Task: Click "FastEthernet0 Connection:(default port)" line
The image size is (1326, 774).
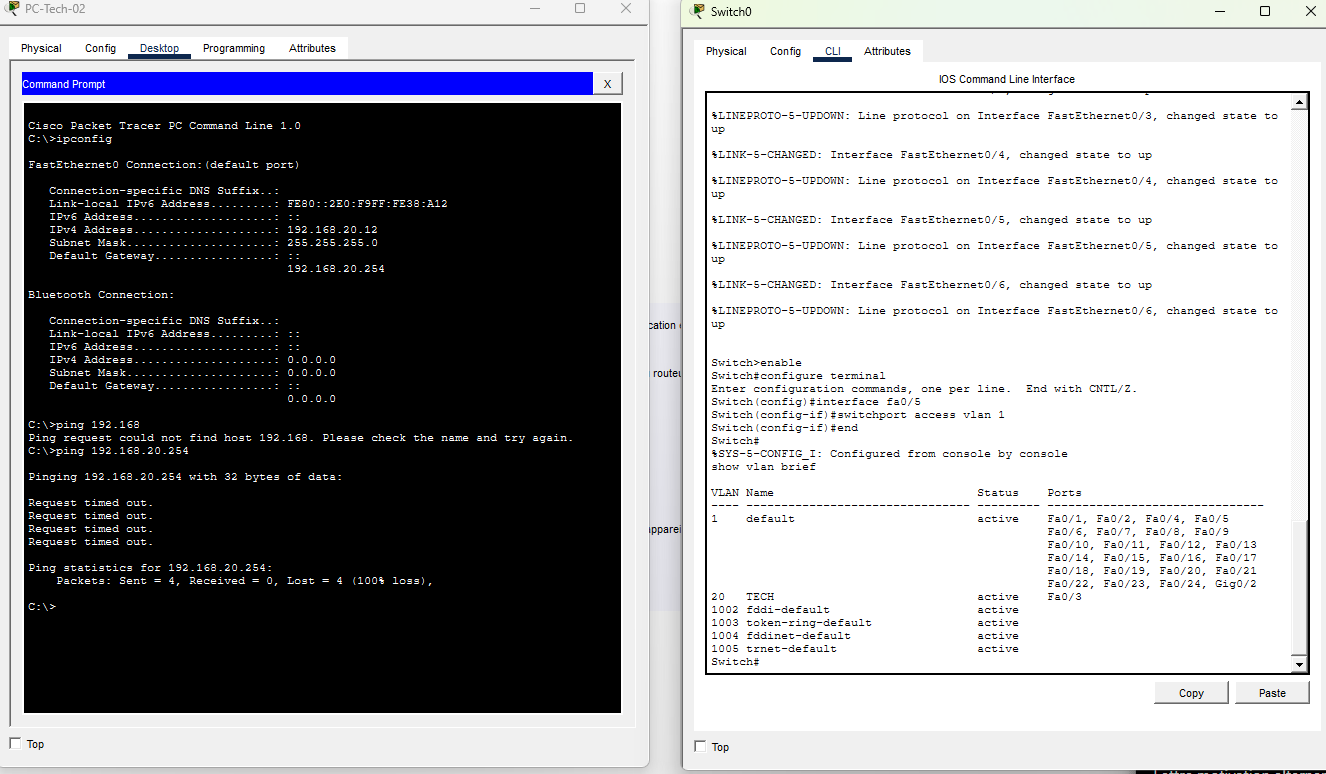Action: [163, 165]
